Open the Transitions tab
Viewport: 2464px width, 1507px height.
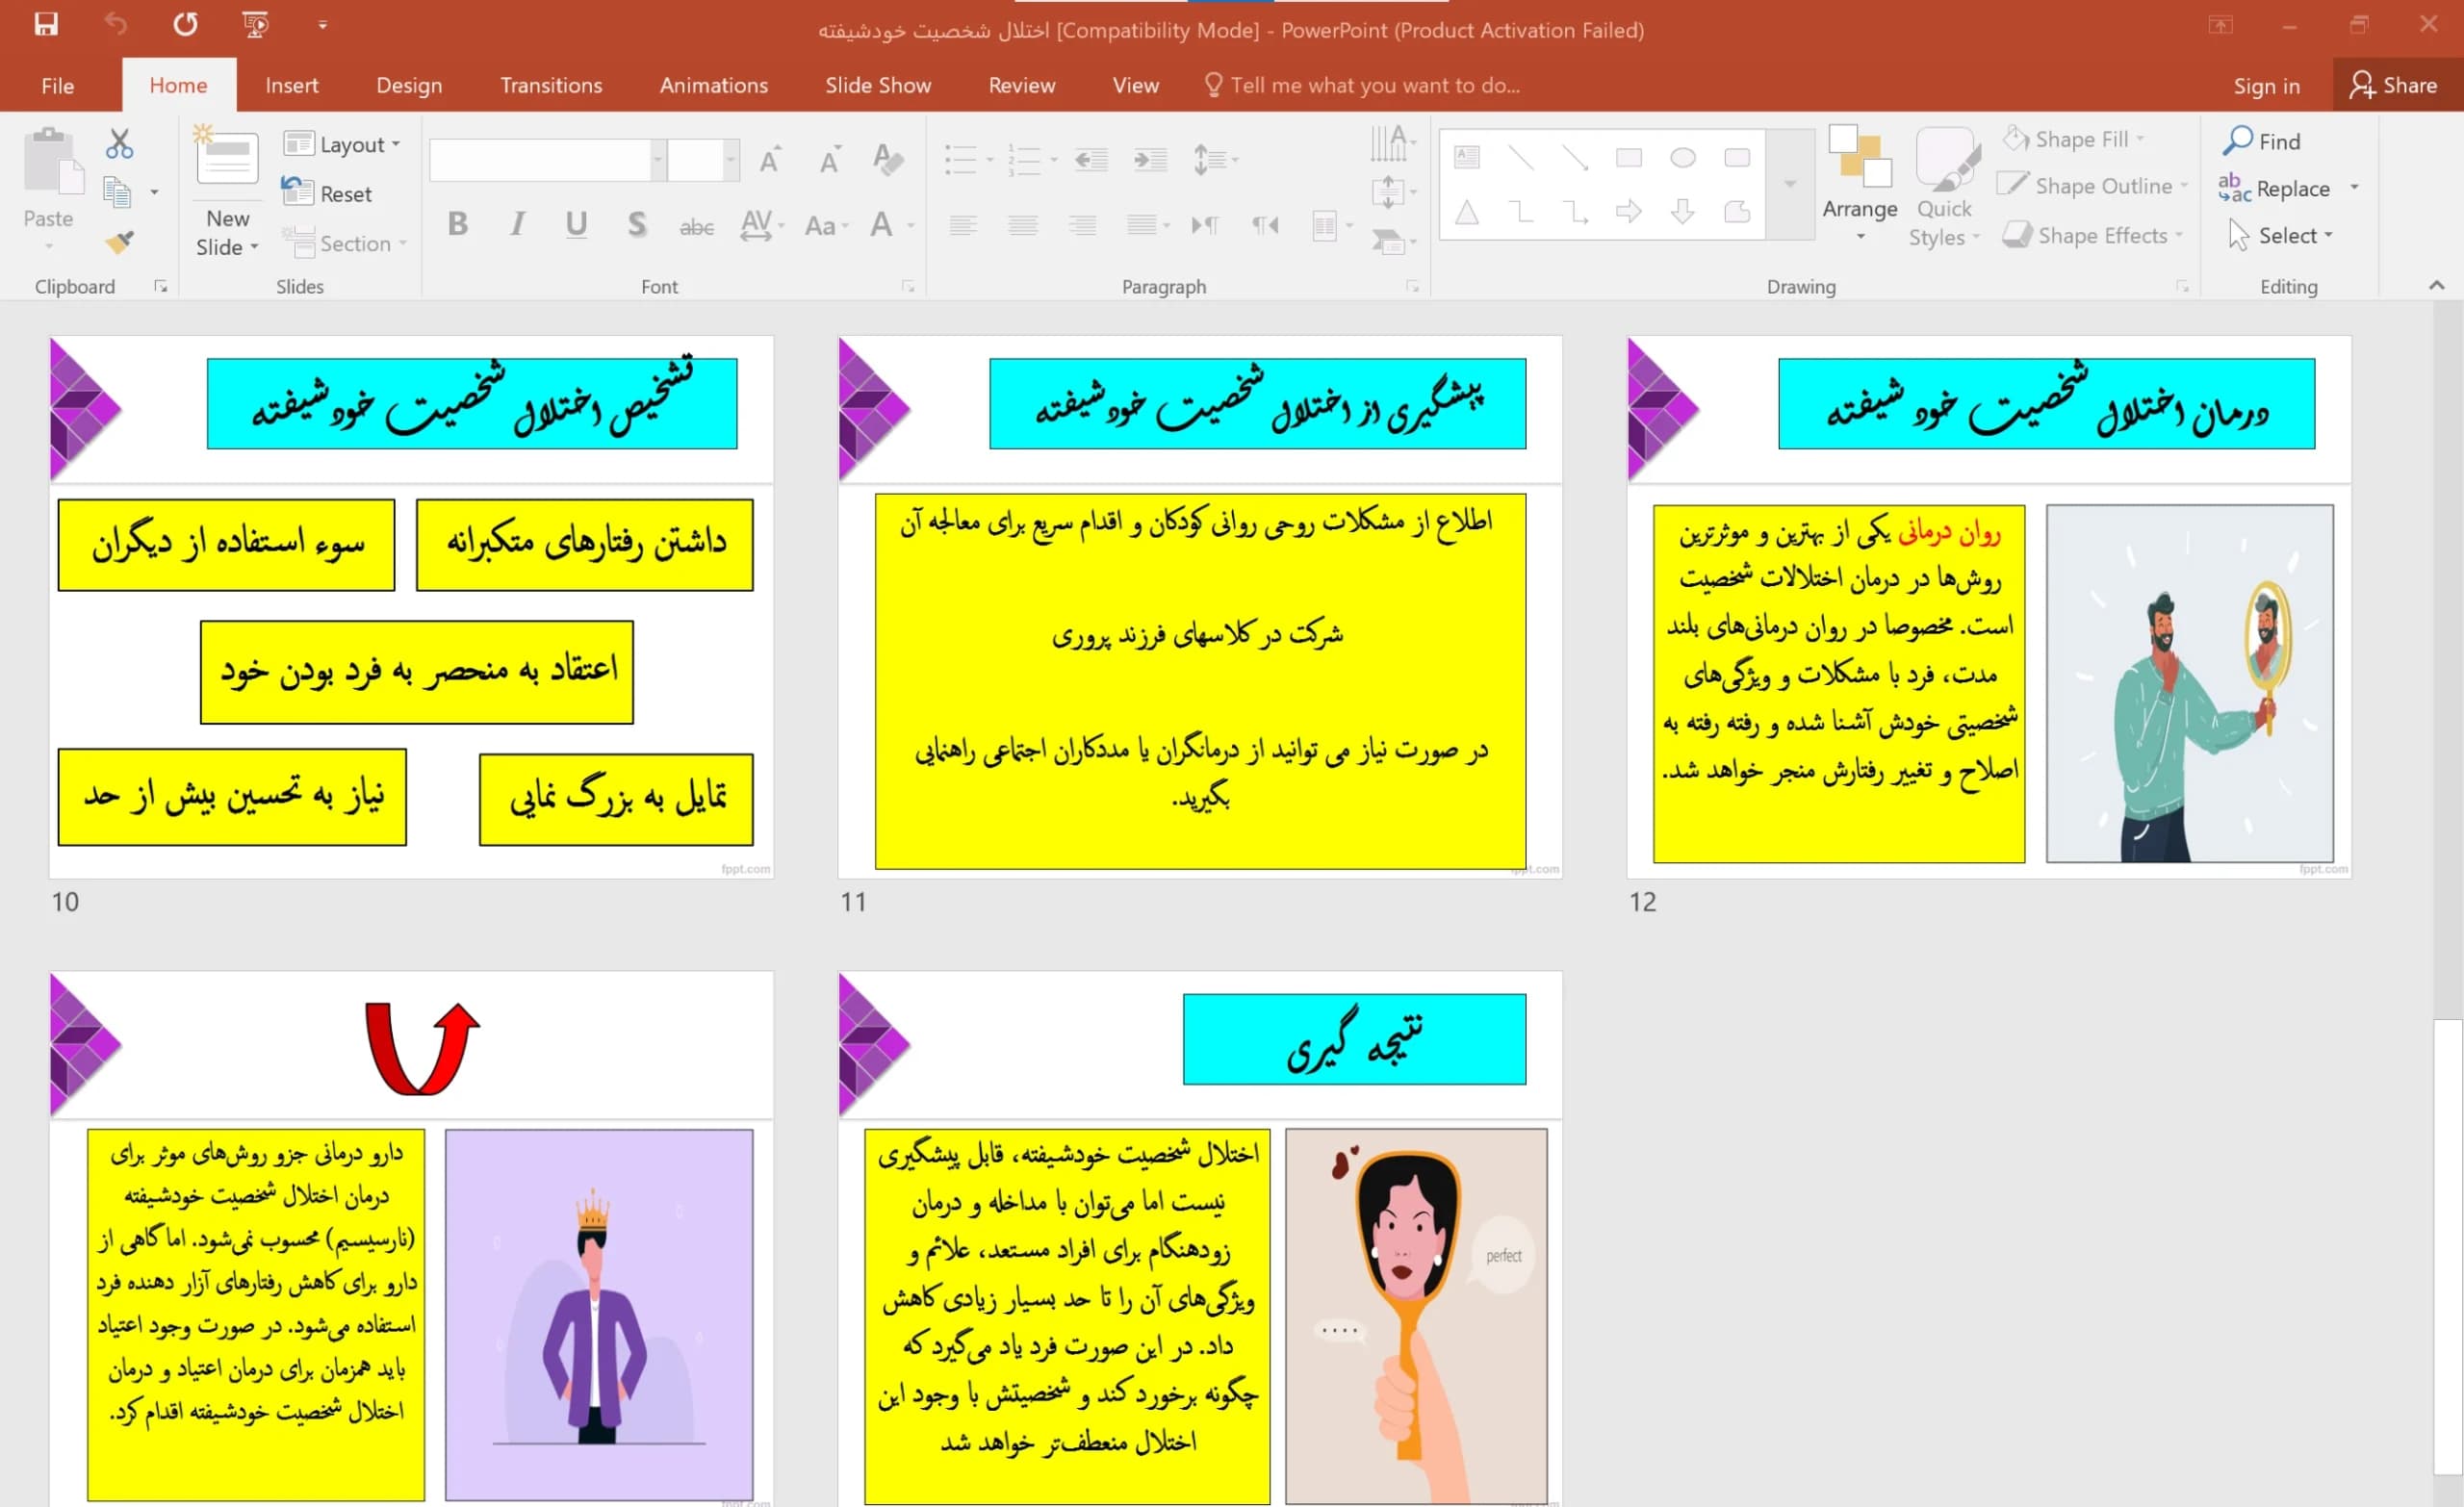pyautogui.click(x=551, y=86)
